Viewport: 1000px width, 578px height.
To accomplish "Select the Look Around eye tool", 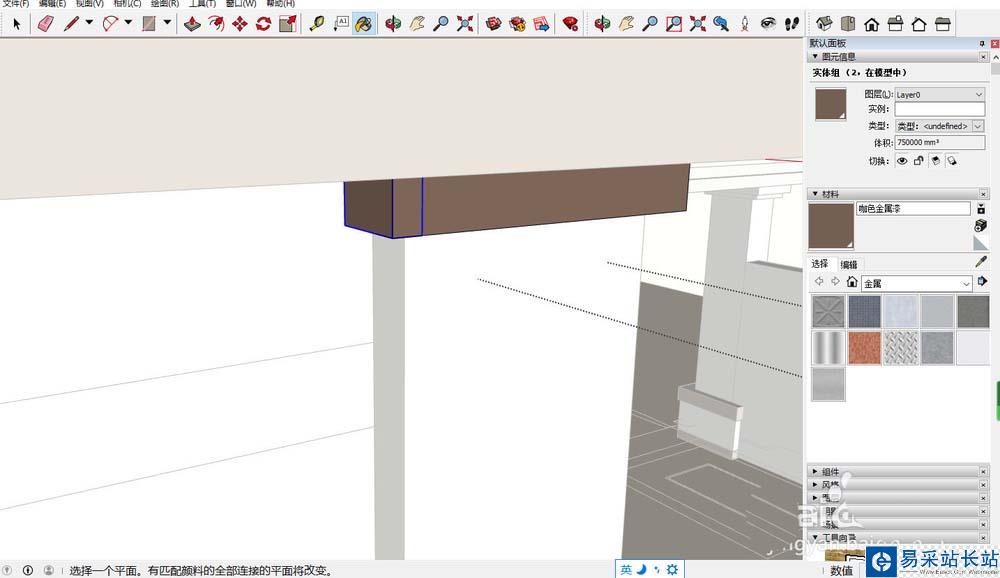I will click(x=768, y=24).
